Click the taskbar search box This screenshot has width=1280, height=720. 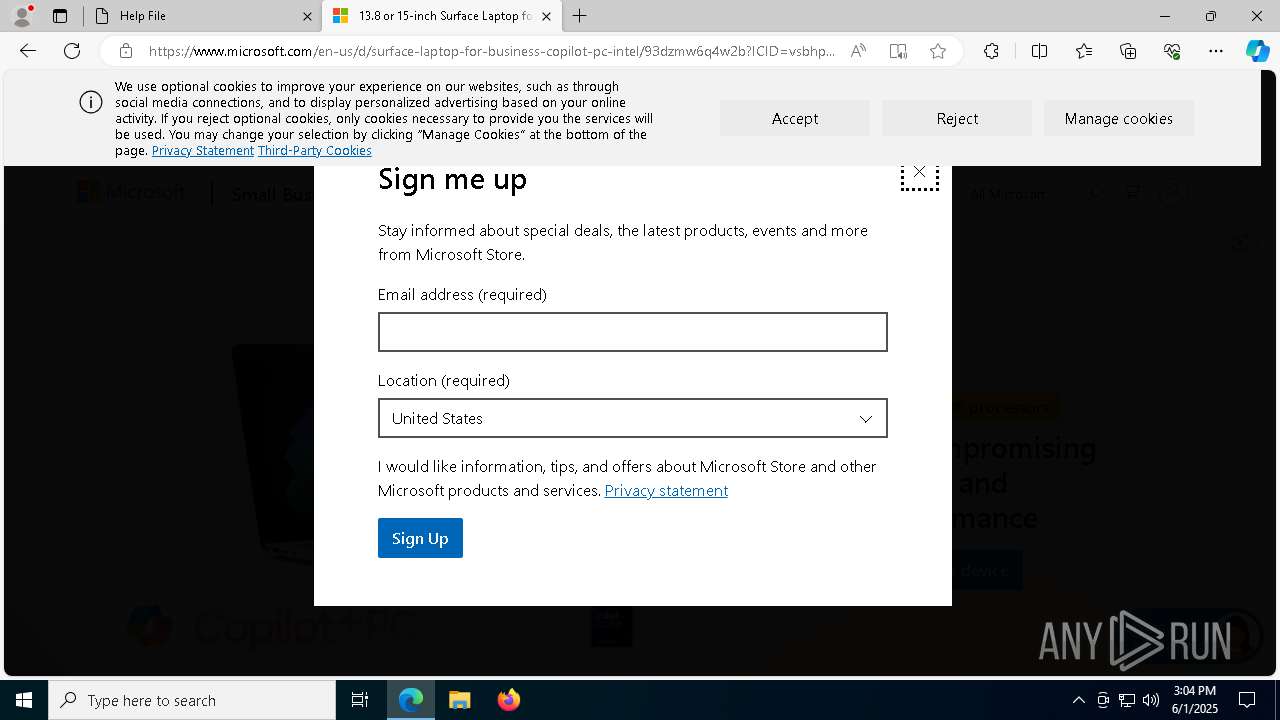[x=192, y=700]
